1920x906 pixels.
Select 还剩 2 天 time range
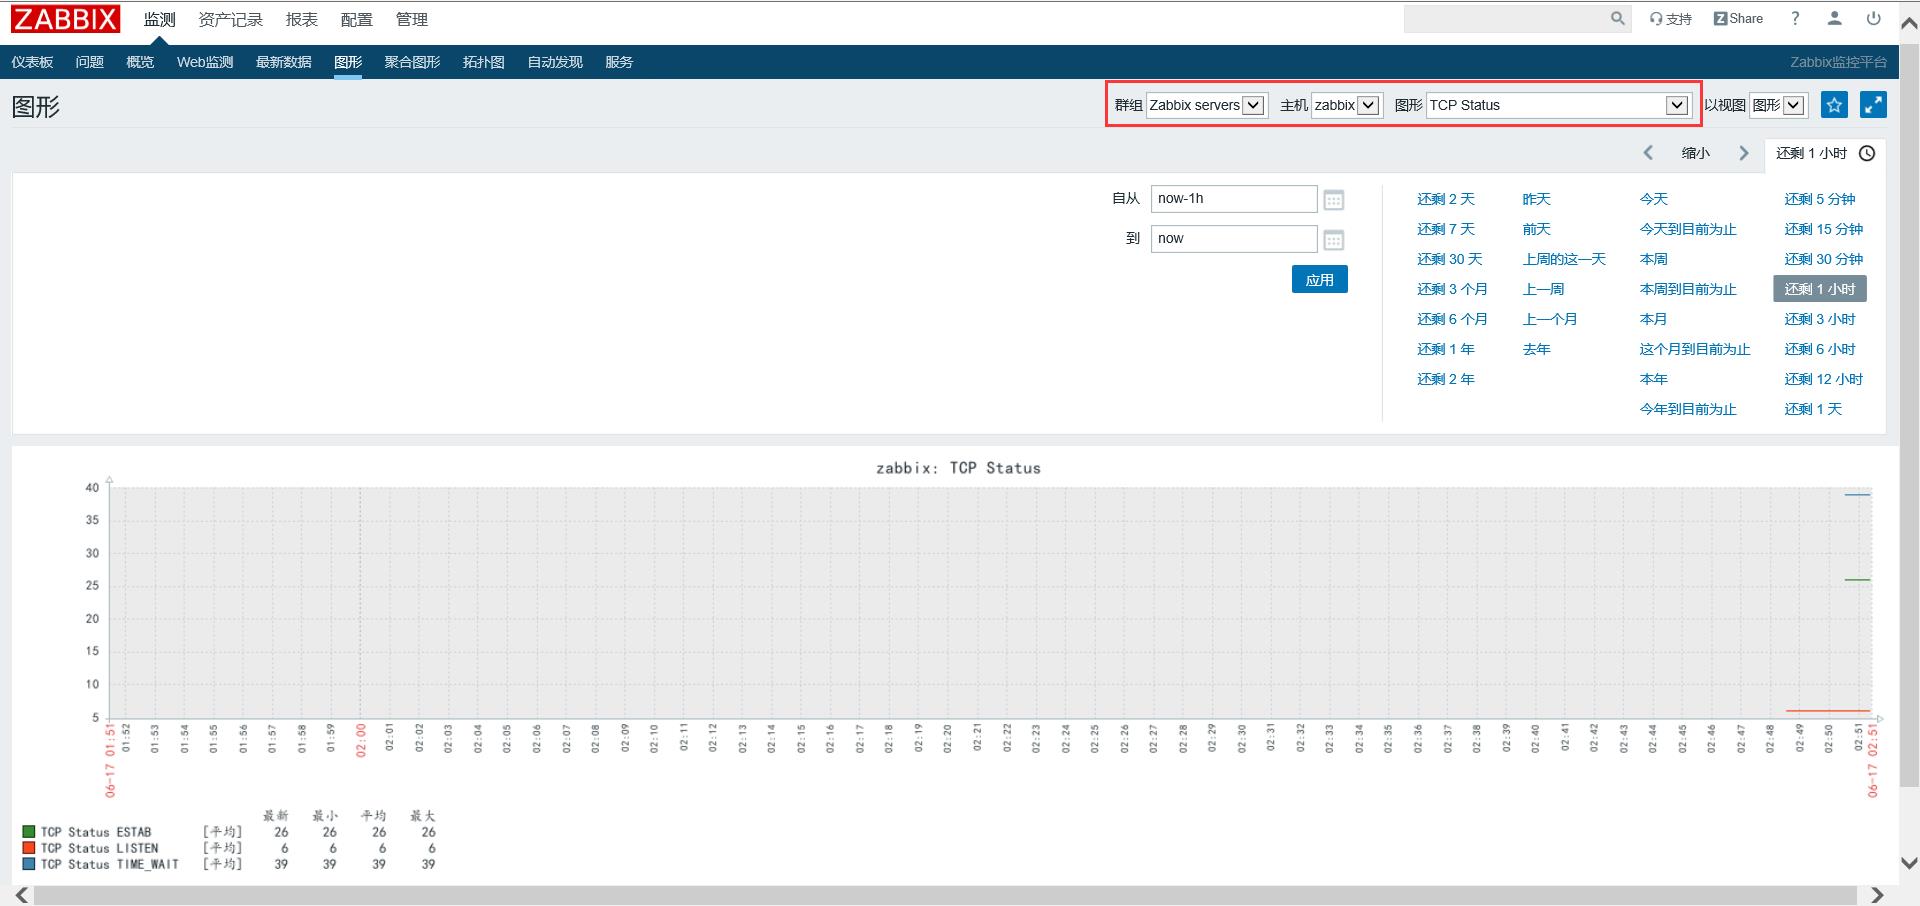pos(1445,199)
